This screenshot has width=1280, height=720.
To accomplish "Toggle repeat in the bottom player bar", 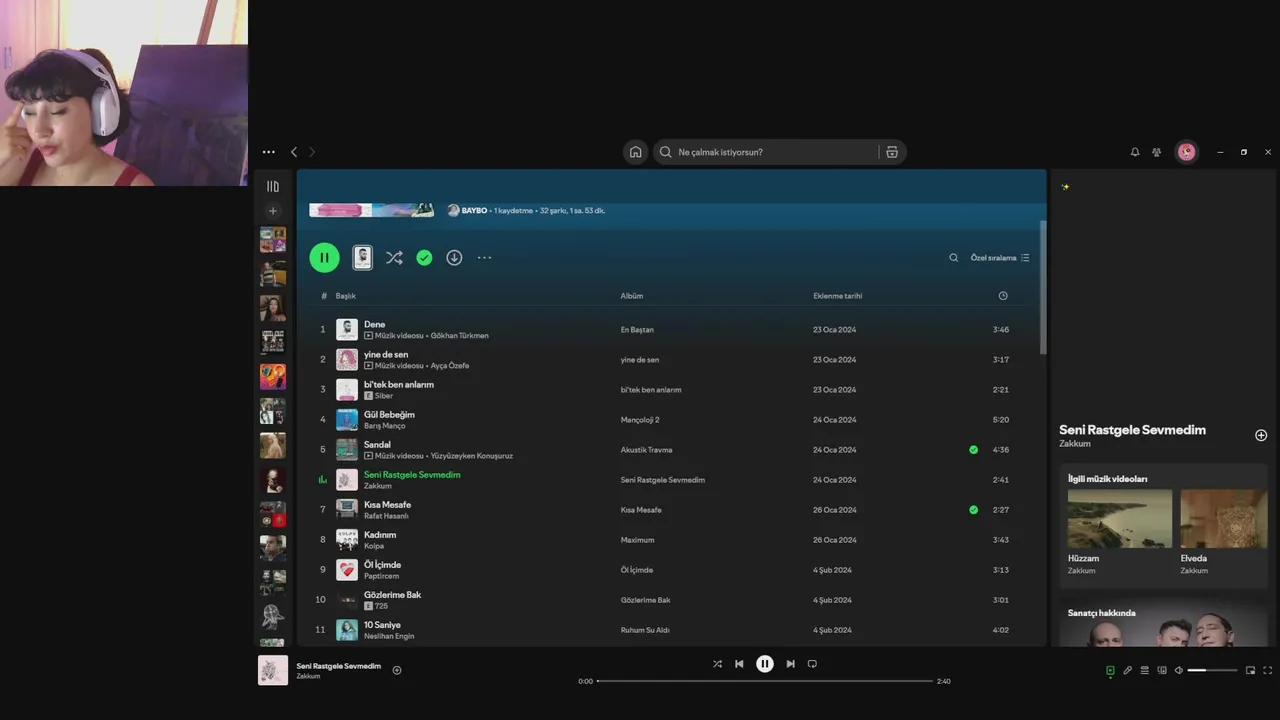I will click(x=812, y=664).
